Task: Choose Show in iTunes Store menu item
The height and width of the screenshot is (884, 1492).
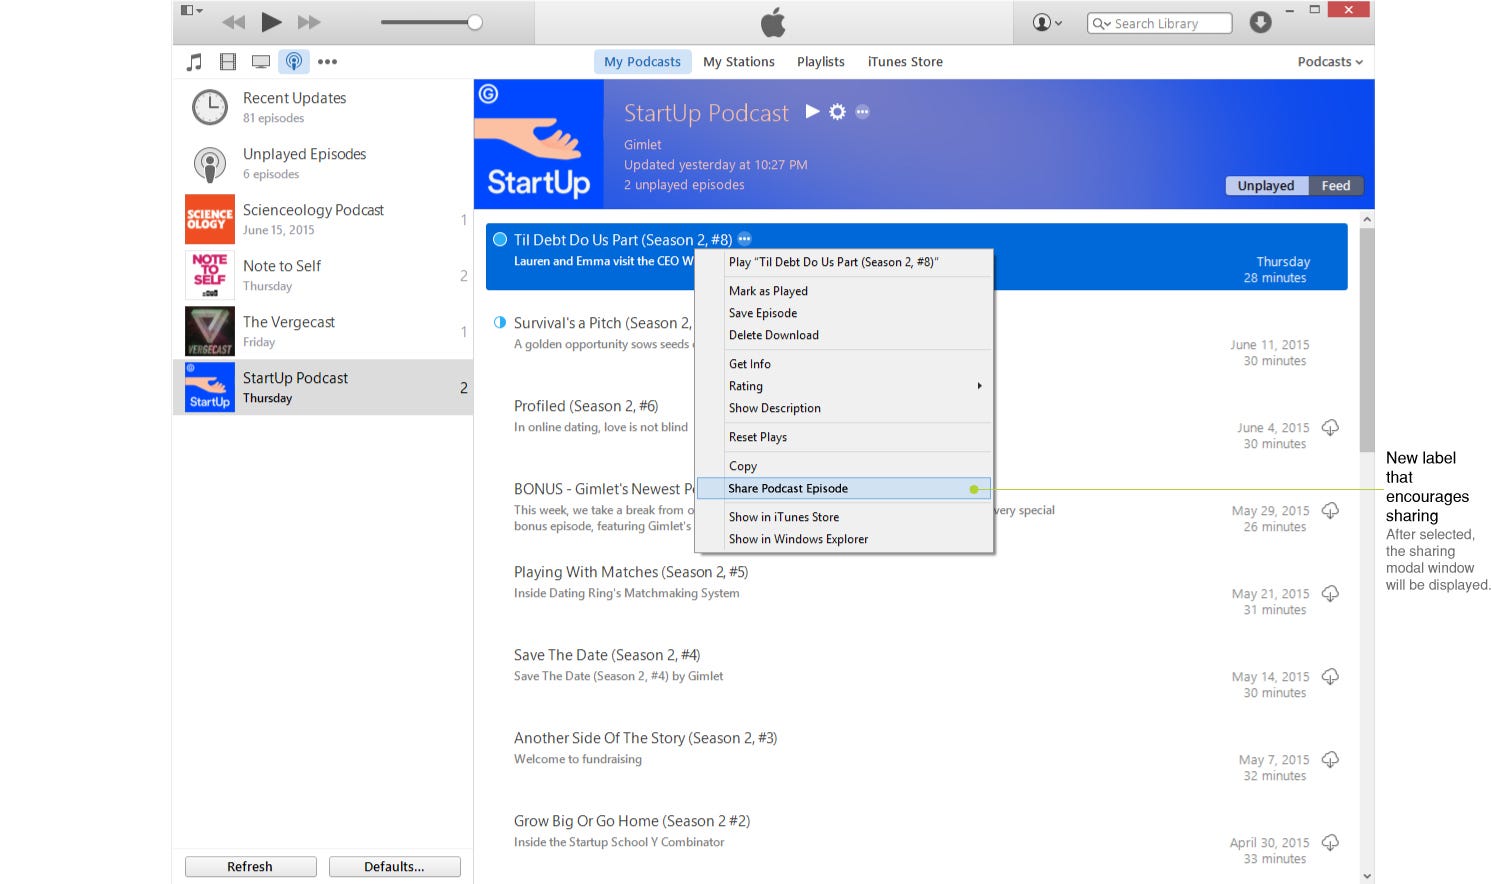Action: coord(844,517)
